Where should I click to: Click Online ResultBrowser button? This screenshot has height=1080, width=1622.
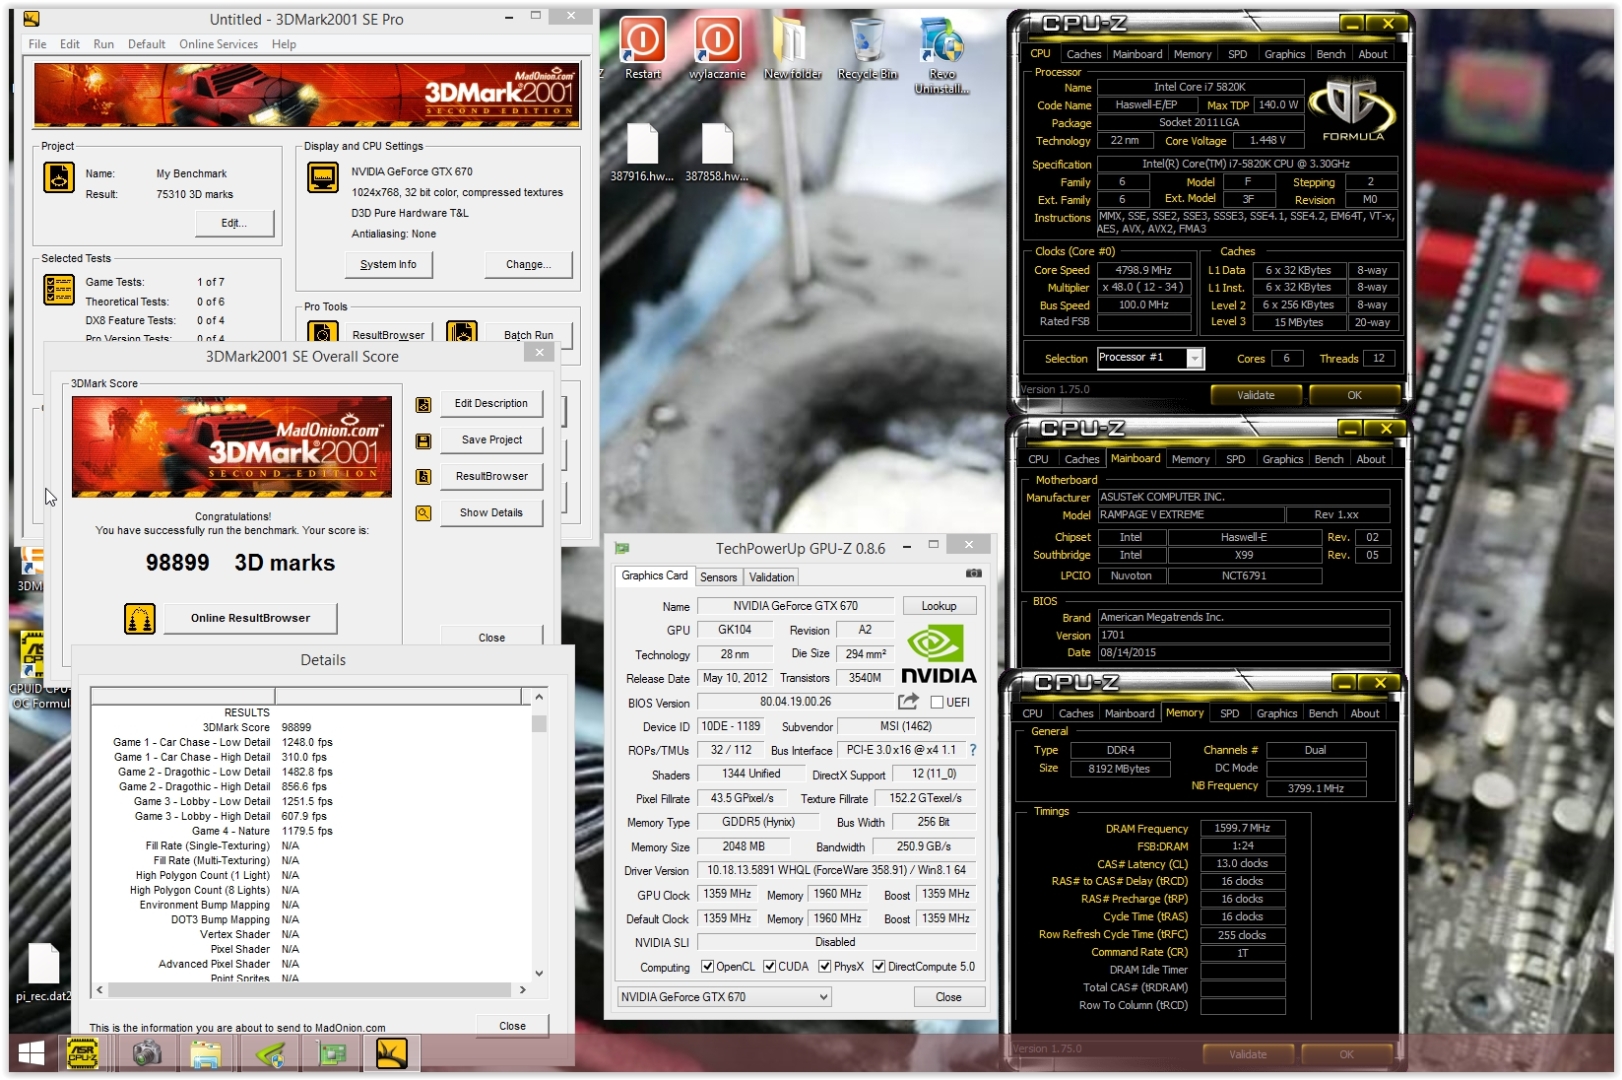[x=250, y=618]
